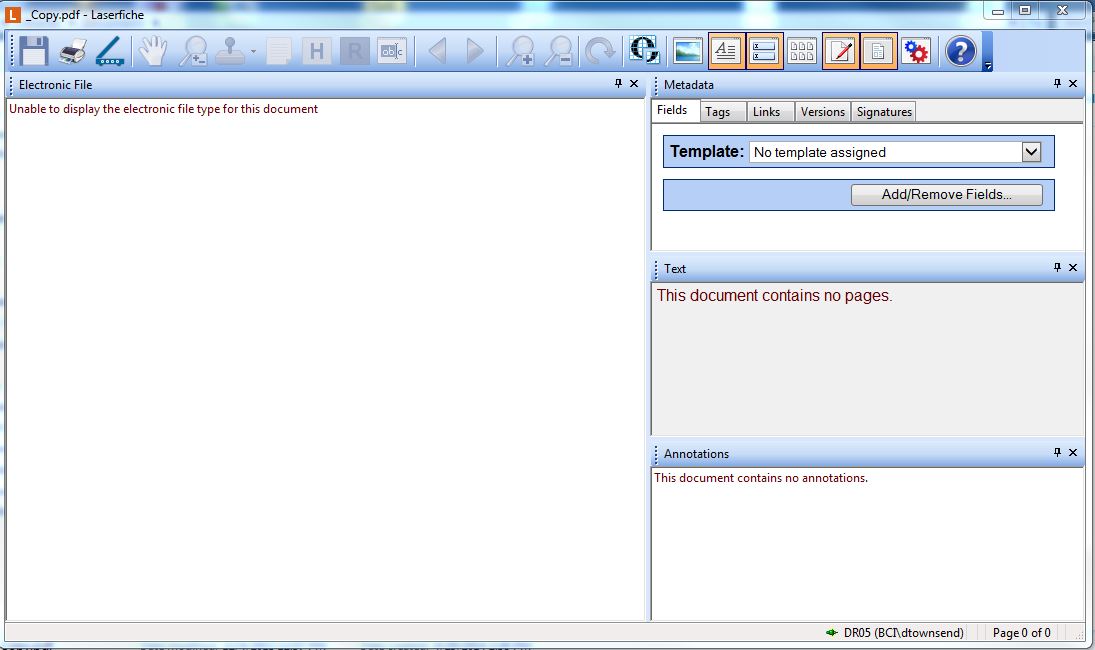Toggle the Metadata fields pane button

pos(764,51)
